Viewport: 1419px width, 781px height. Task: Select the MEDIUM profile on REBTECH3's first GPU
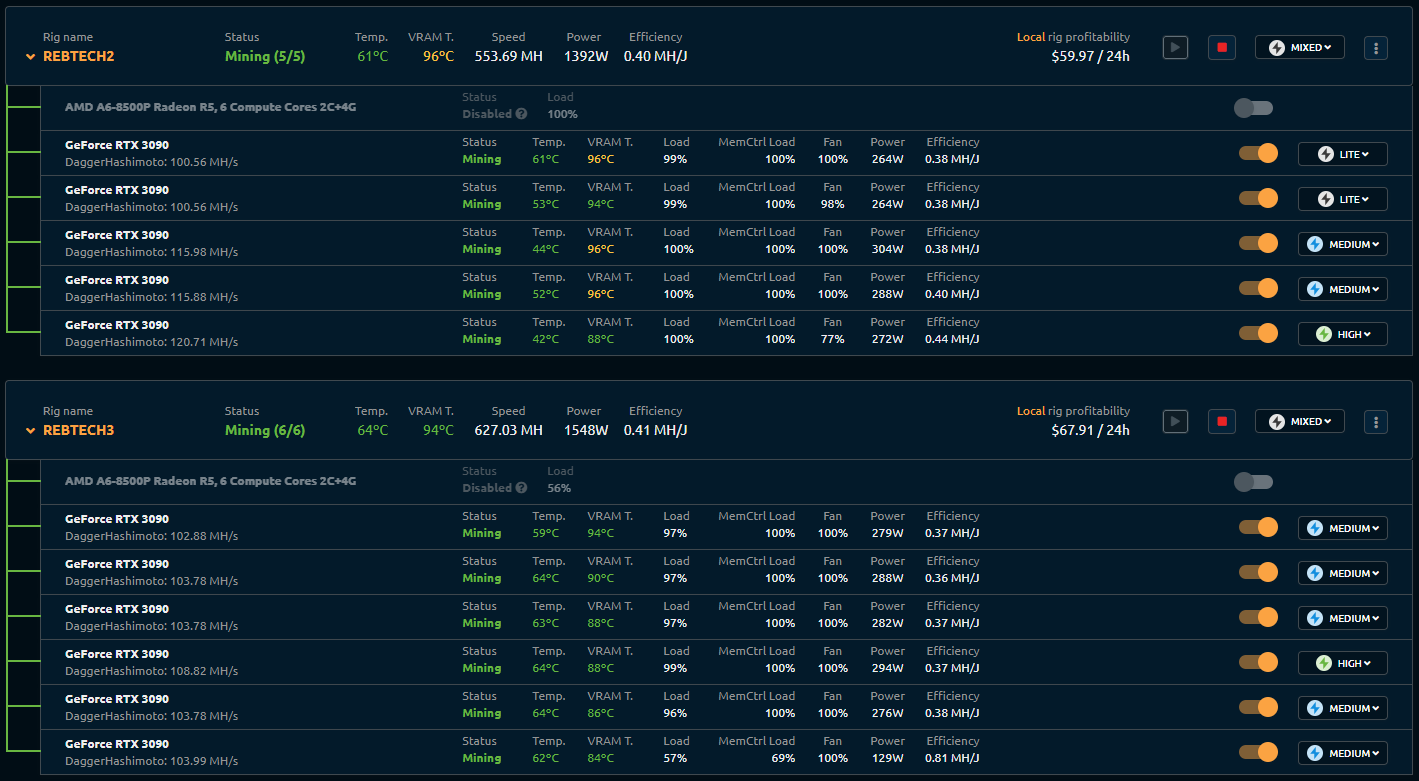tap(1342, 527)
